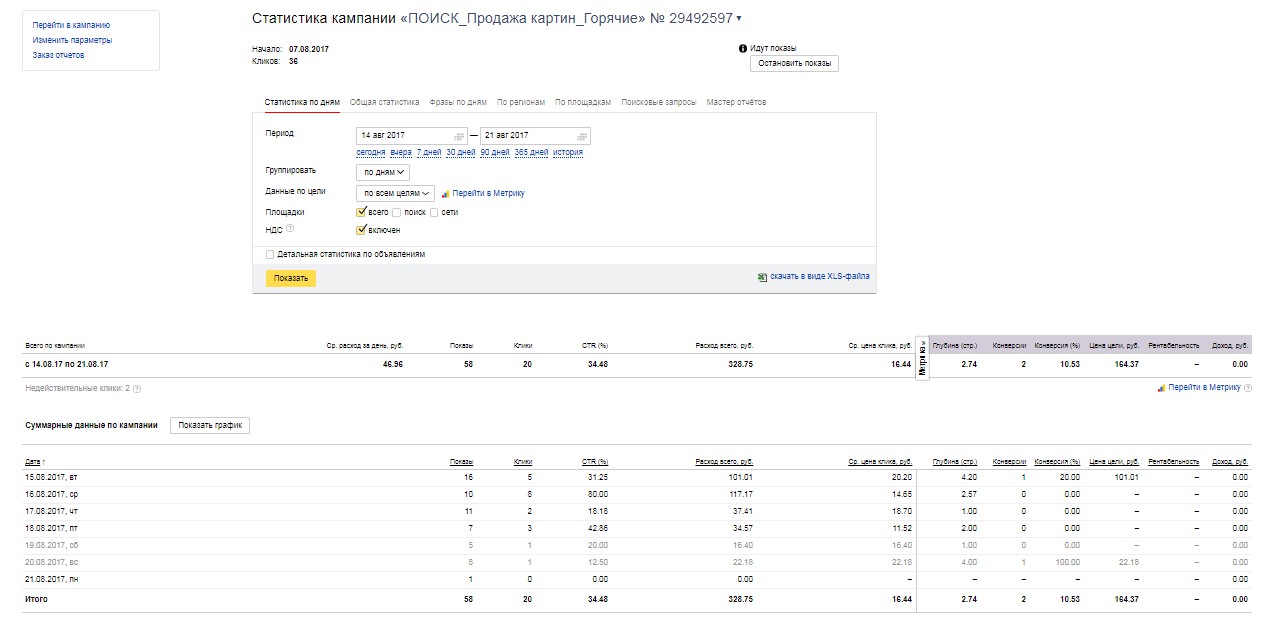Open calendar icon in end date field
The image size is (1271, 625).
click(583, 136)
